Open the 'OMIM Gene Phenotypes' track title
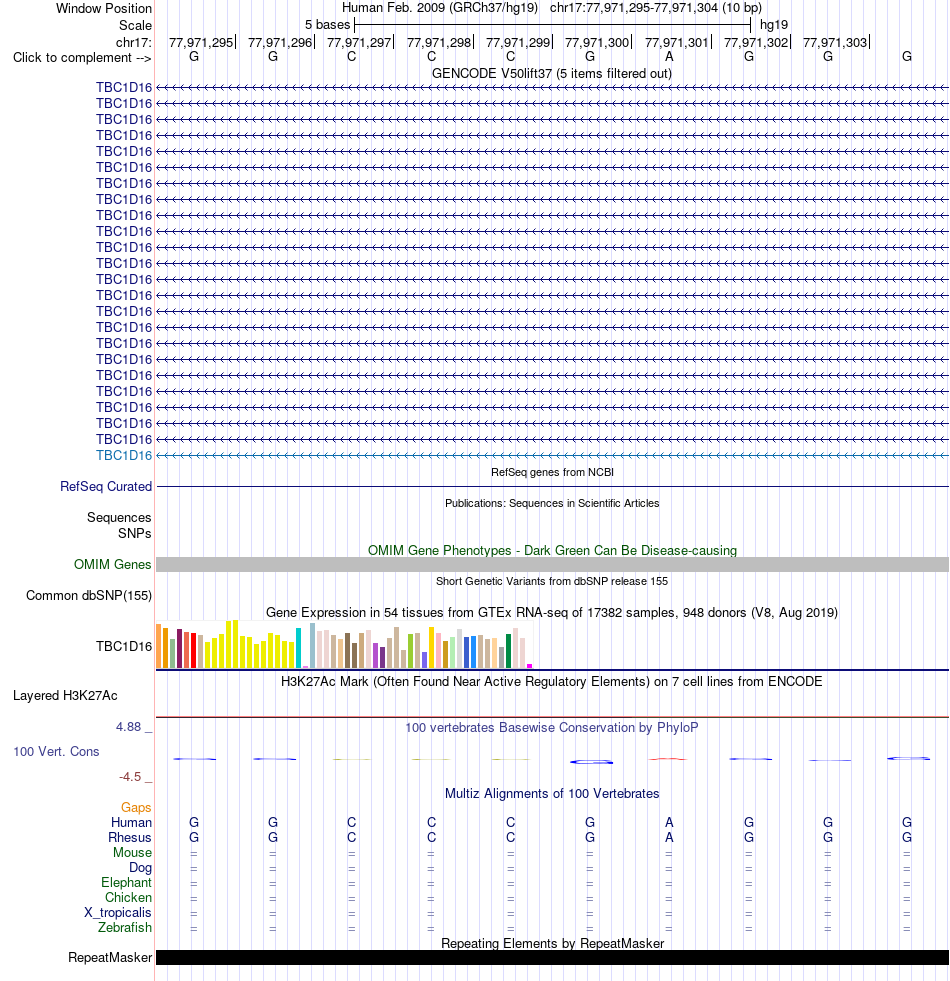 pos(552,551)
